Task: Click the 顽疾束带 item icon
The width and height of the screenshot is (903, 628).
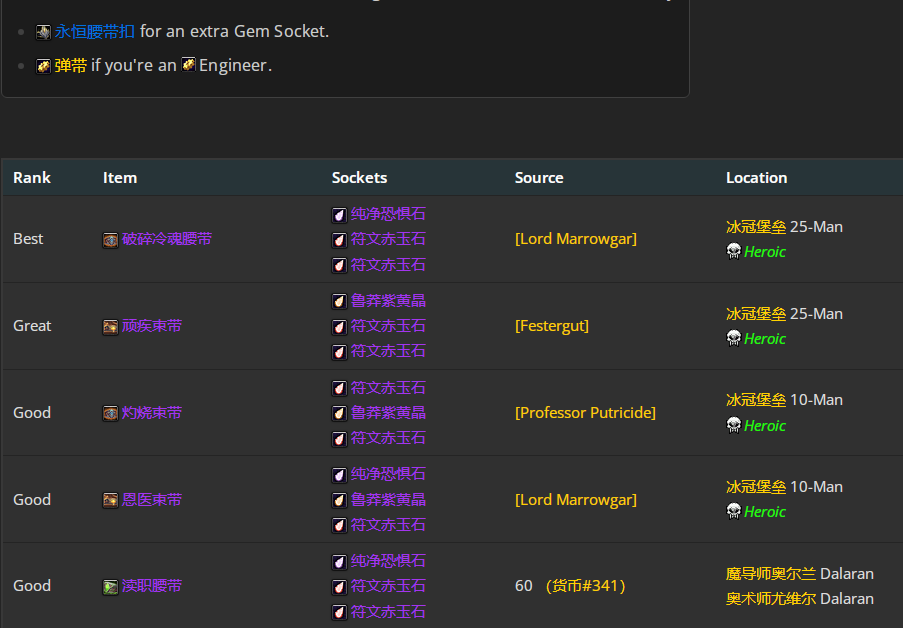Action: click(110, 327)
